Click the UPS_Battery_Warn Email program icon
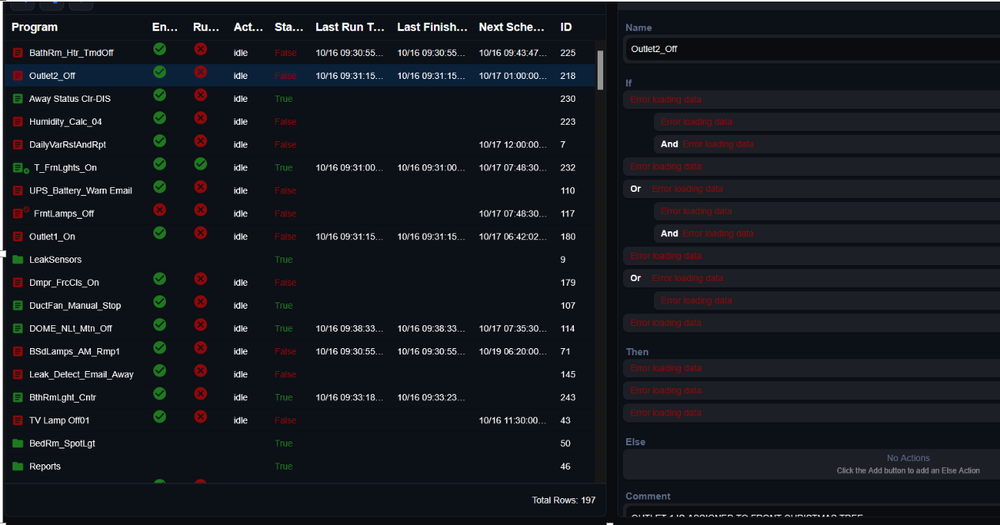1000x525 pixels. 18,191
